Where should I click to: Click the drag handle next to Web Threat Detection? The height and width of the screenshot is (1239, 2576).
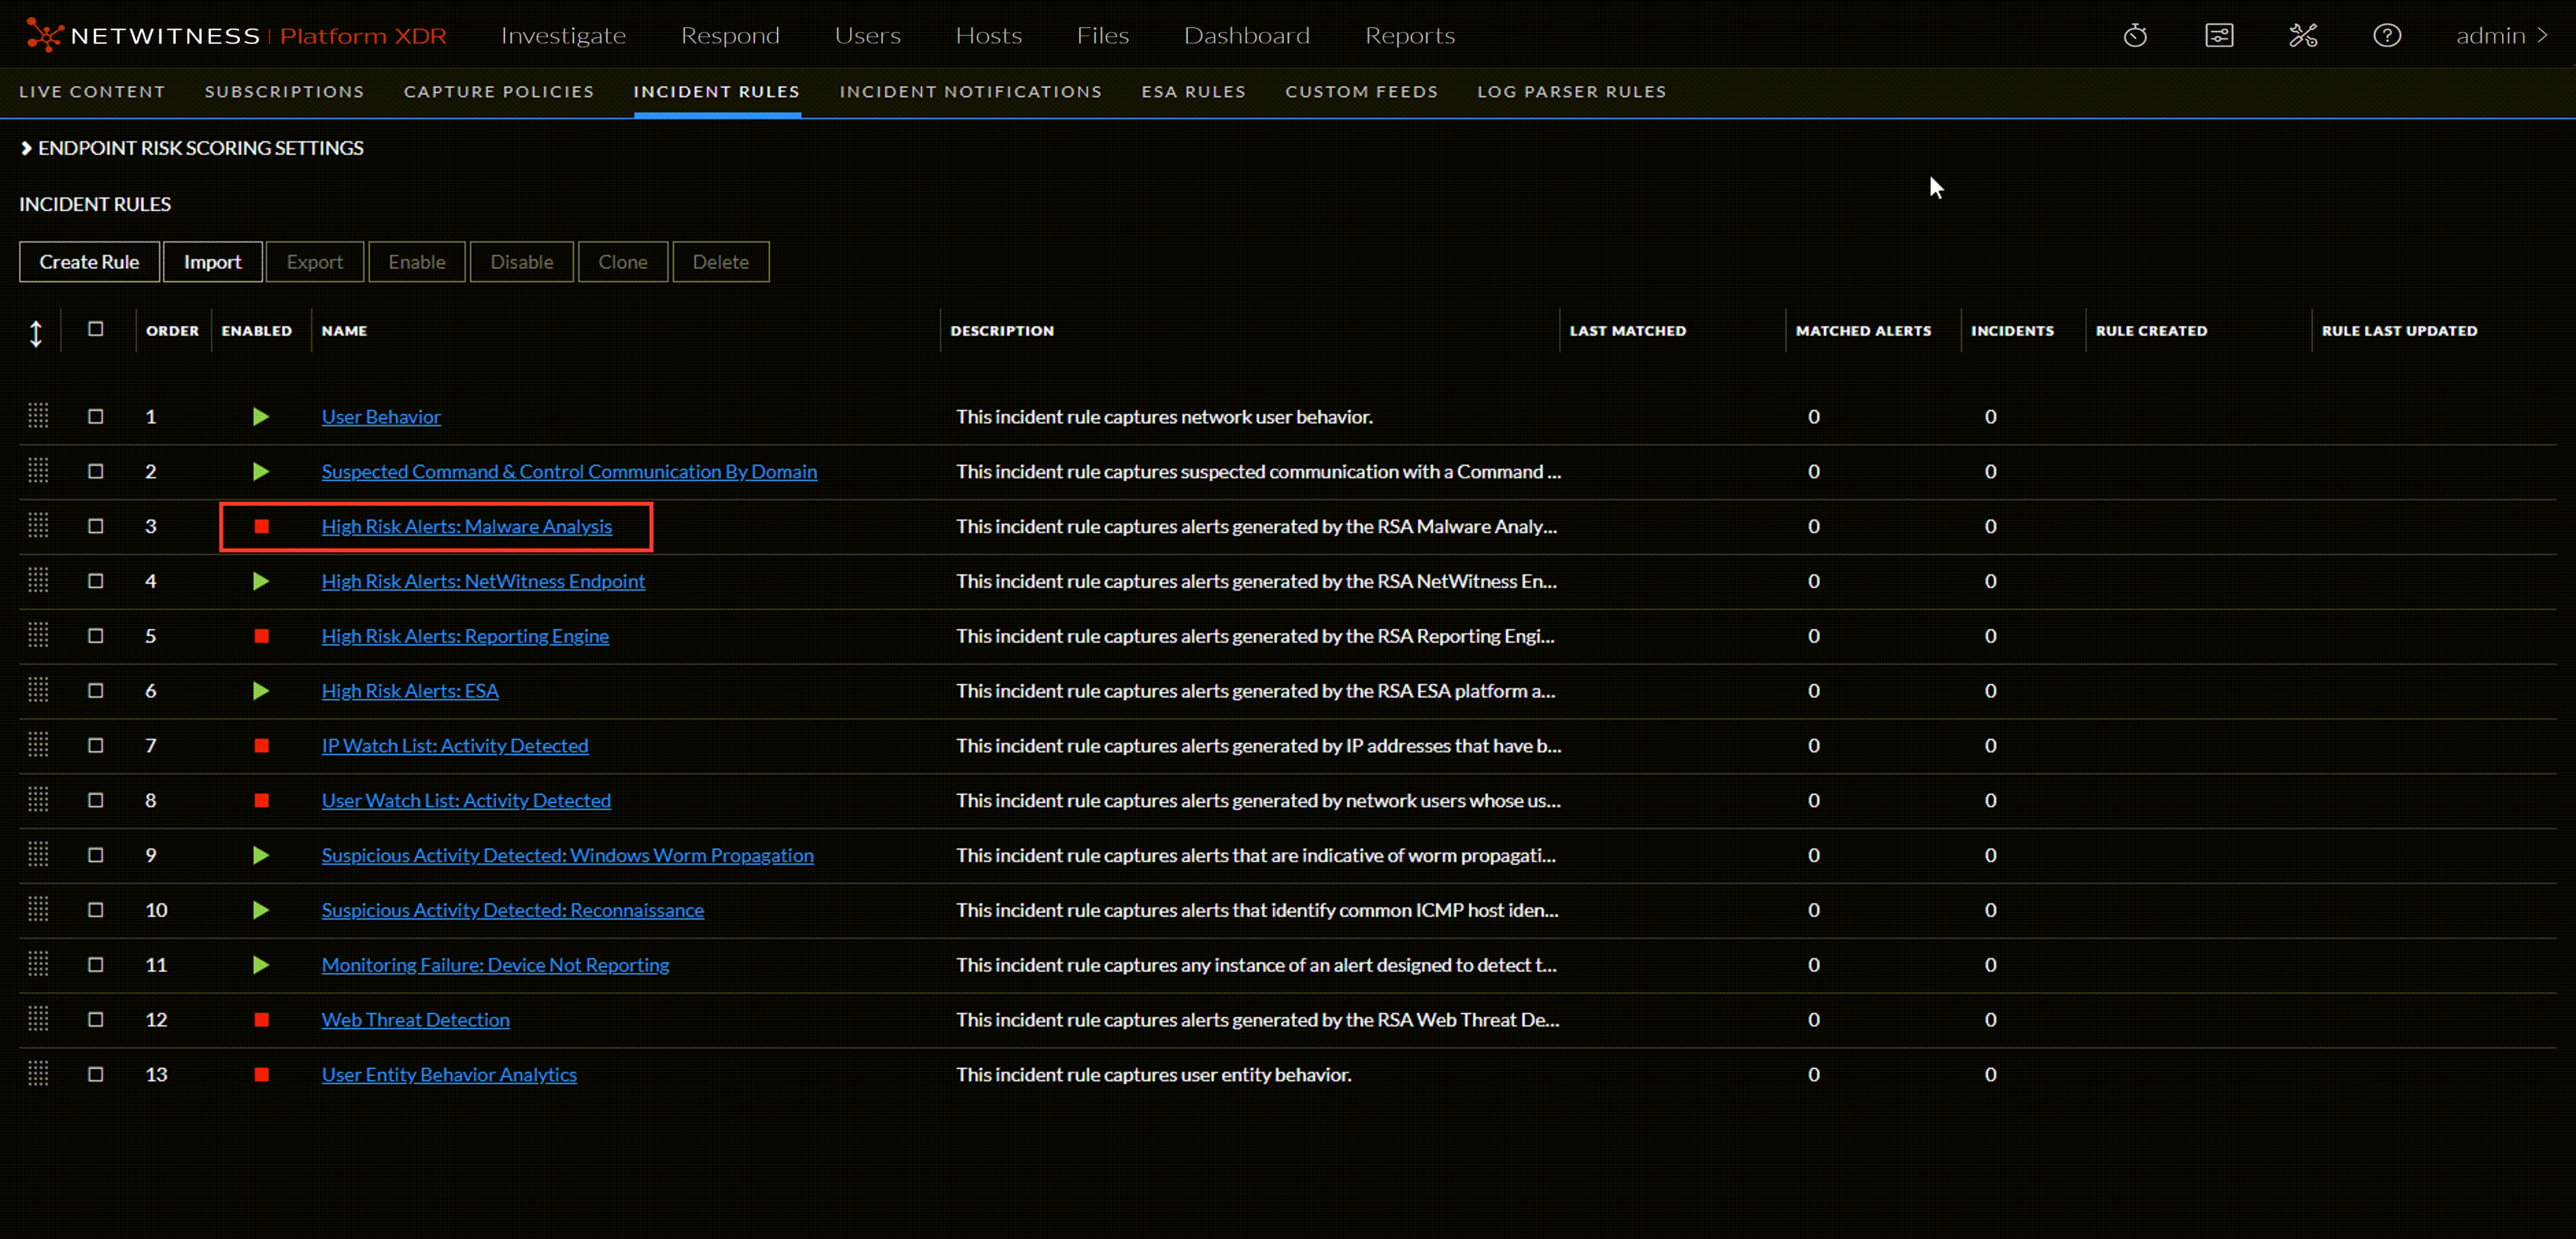38,1019
